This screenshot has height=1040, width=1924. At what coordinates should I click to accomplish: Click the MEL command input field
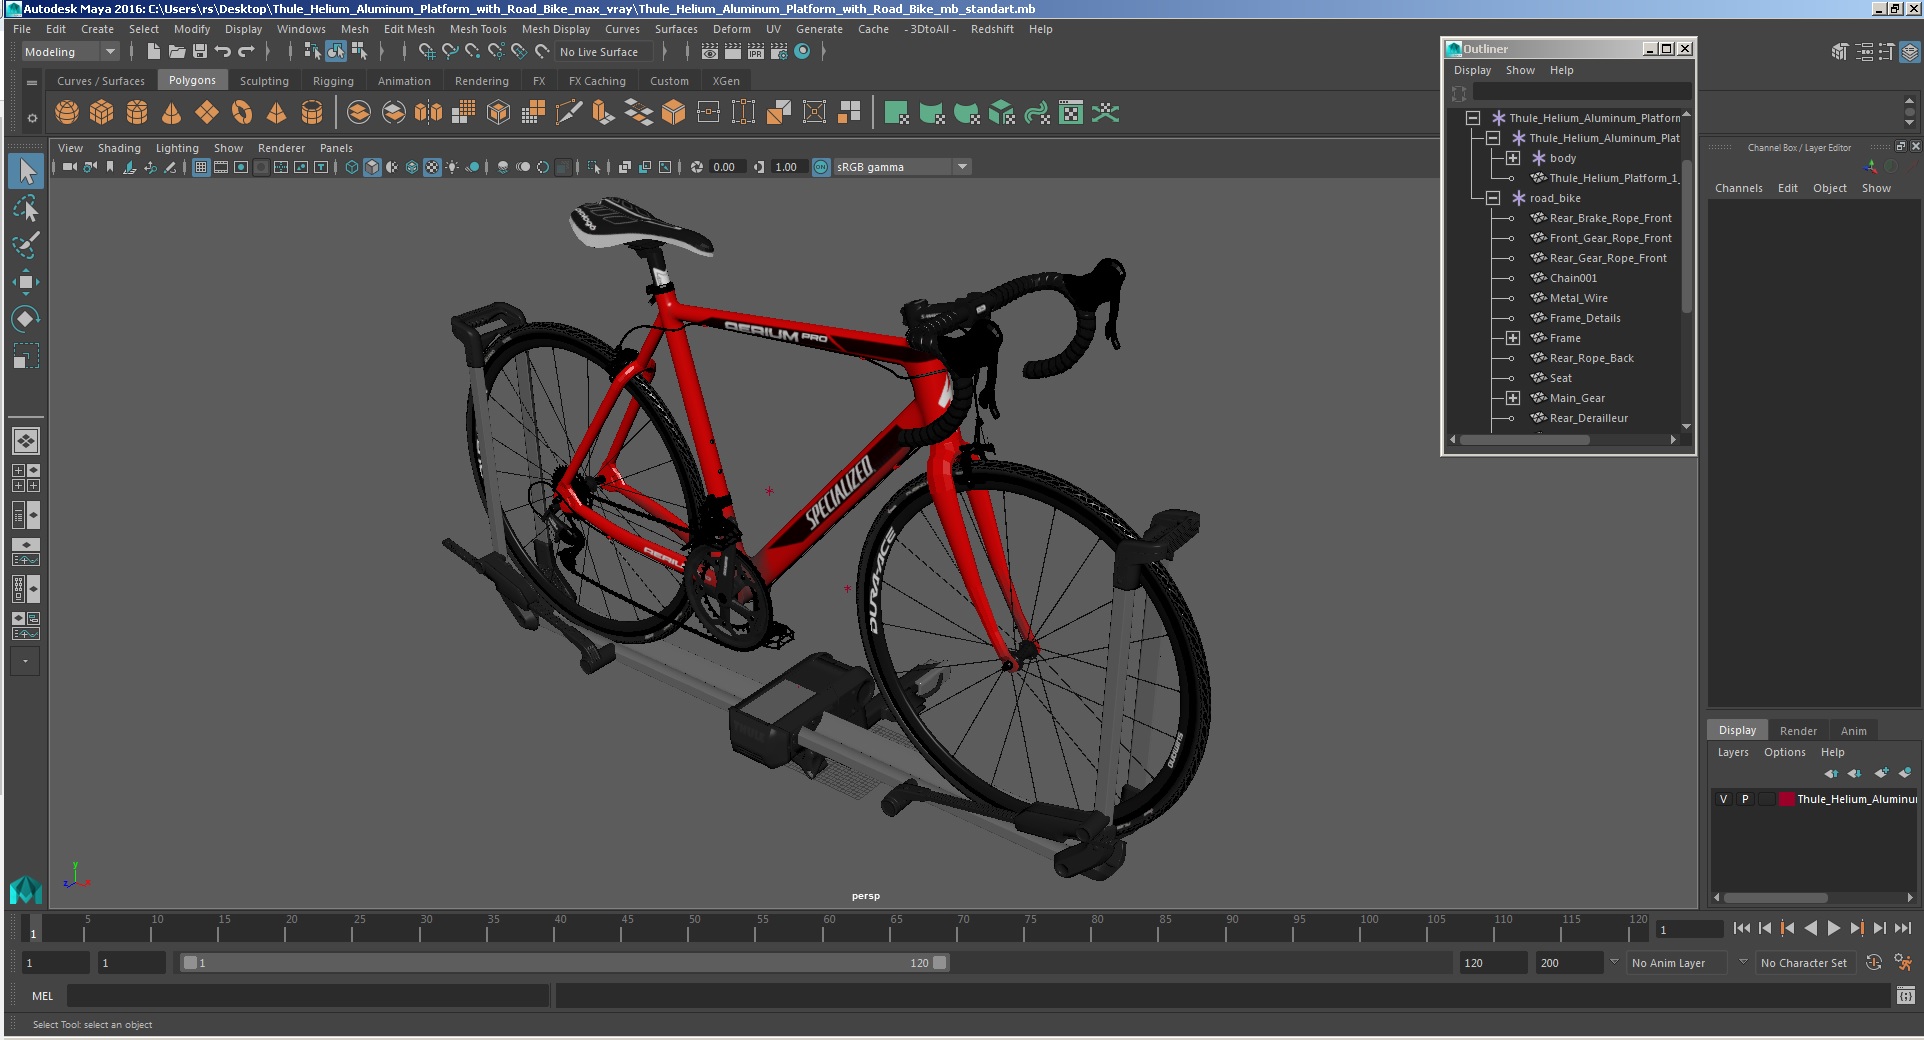(x=307, y=996)
